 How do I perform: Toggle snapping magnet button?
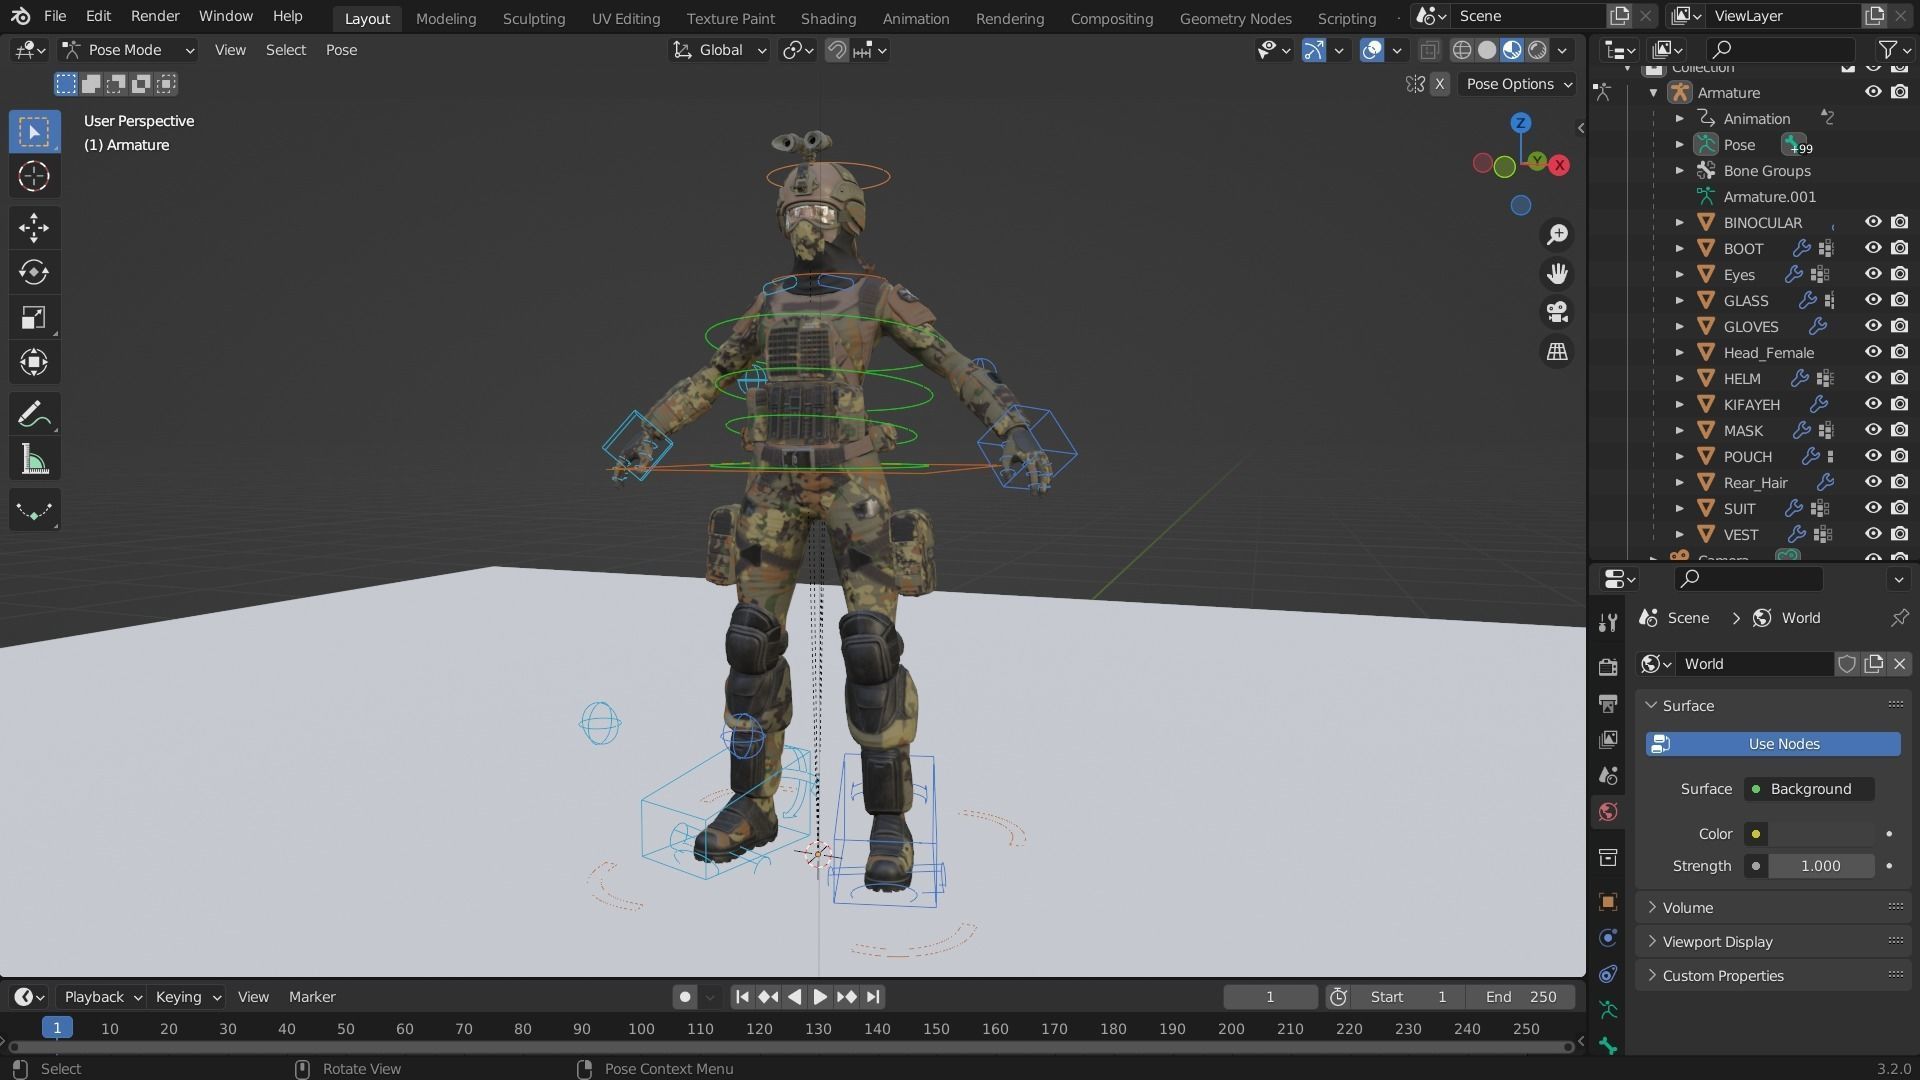point(836,50)
